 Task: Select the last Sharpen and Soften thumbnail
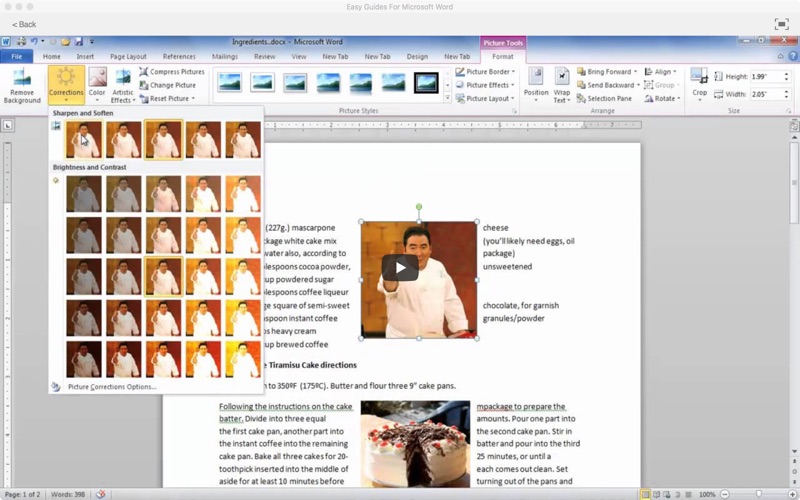[x=243, y=140]
